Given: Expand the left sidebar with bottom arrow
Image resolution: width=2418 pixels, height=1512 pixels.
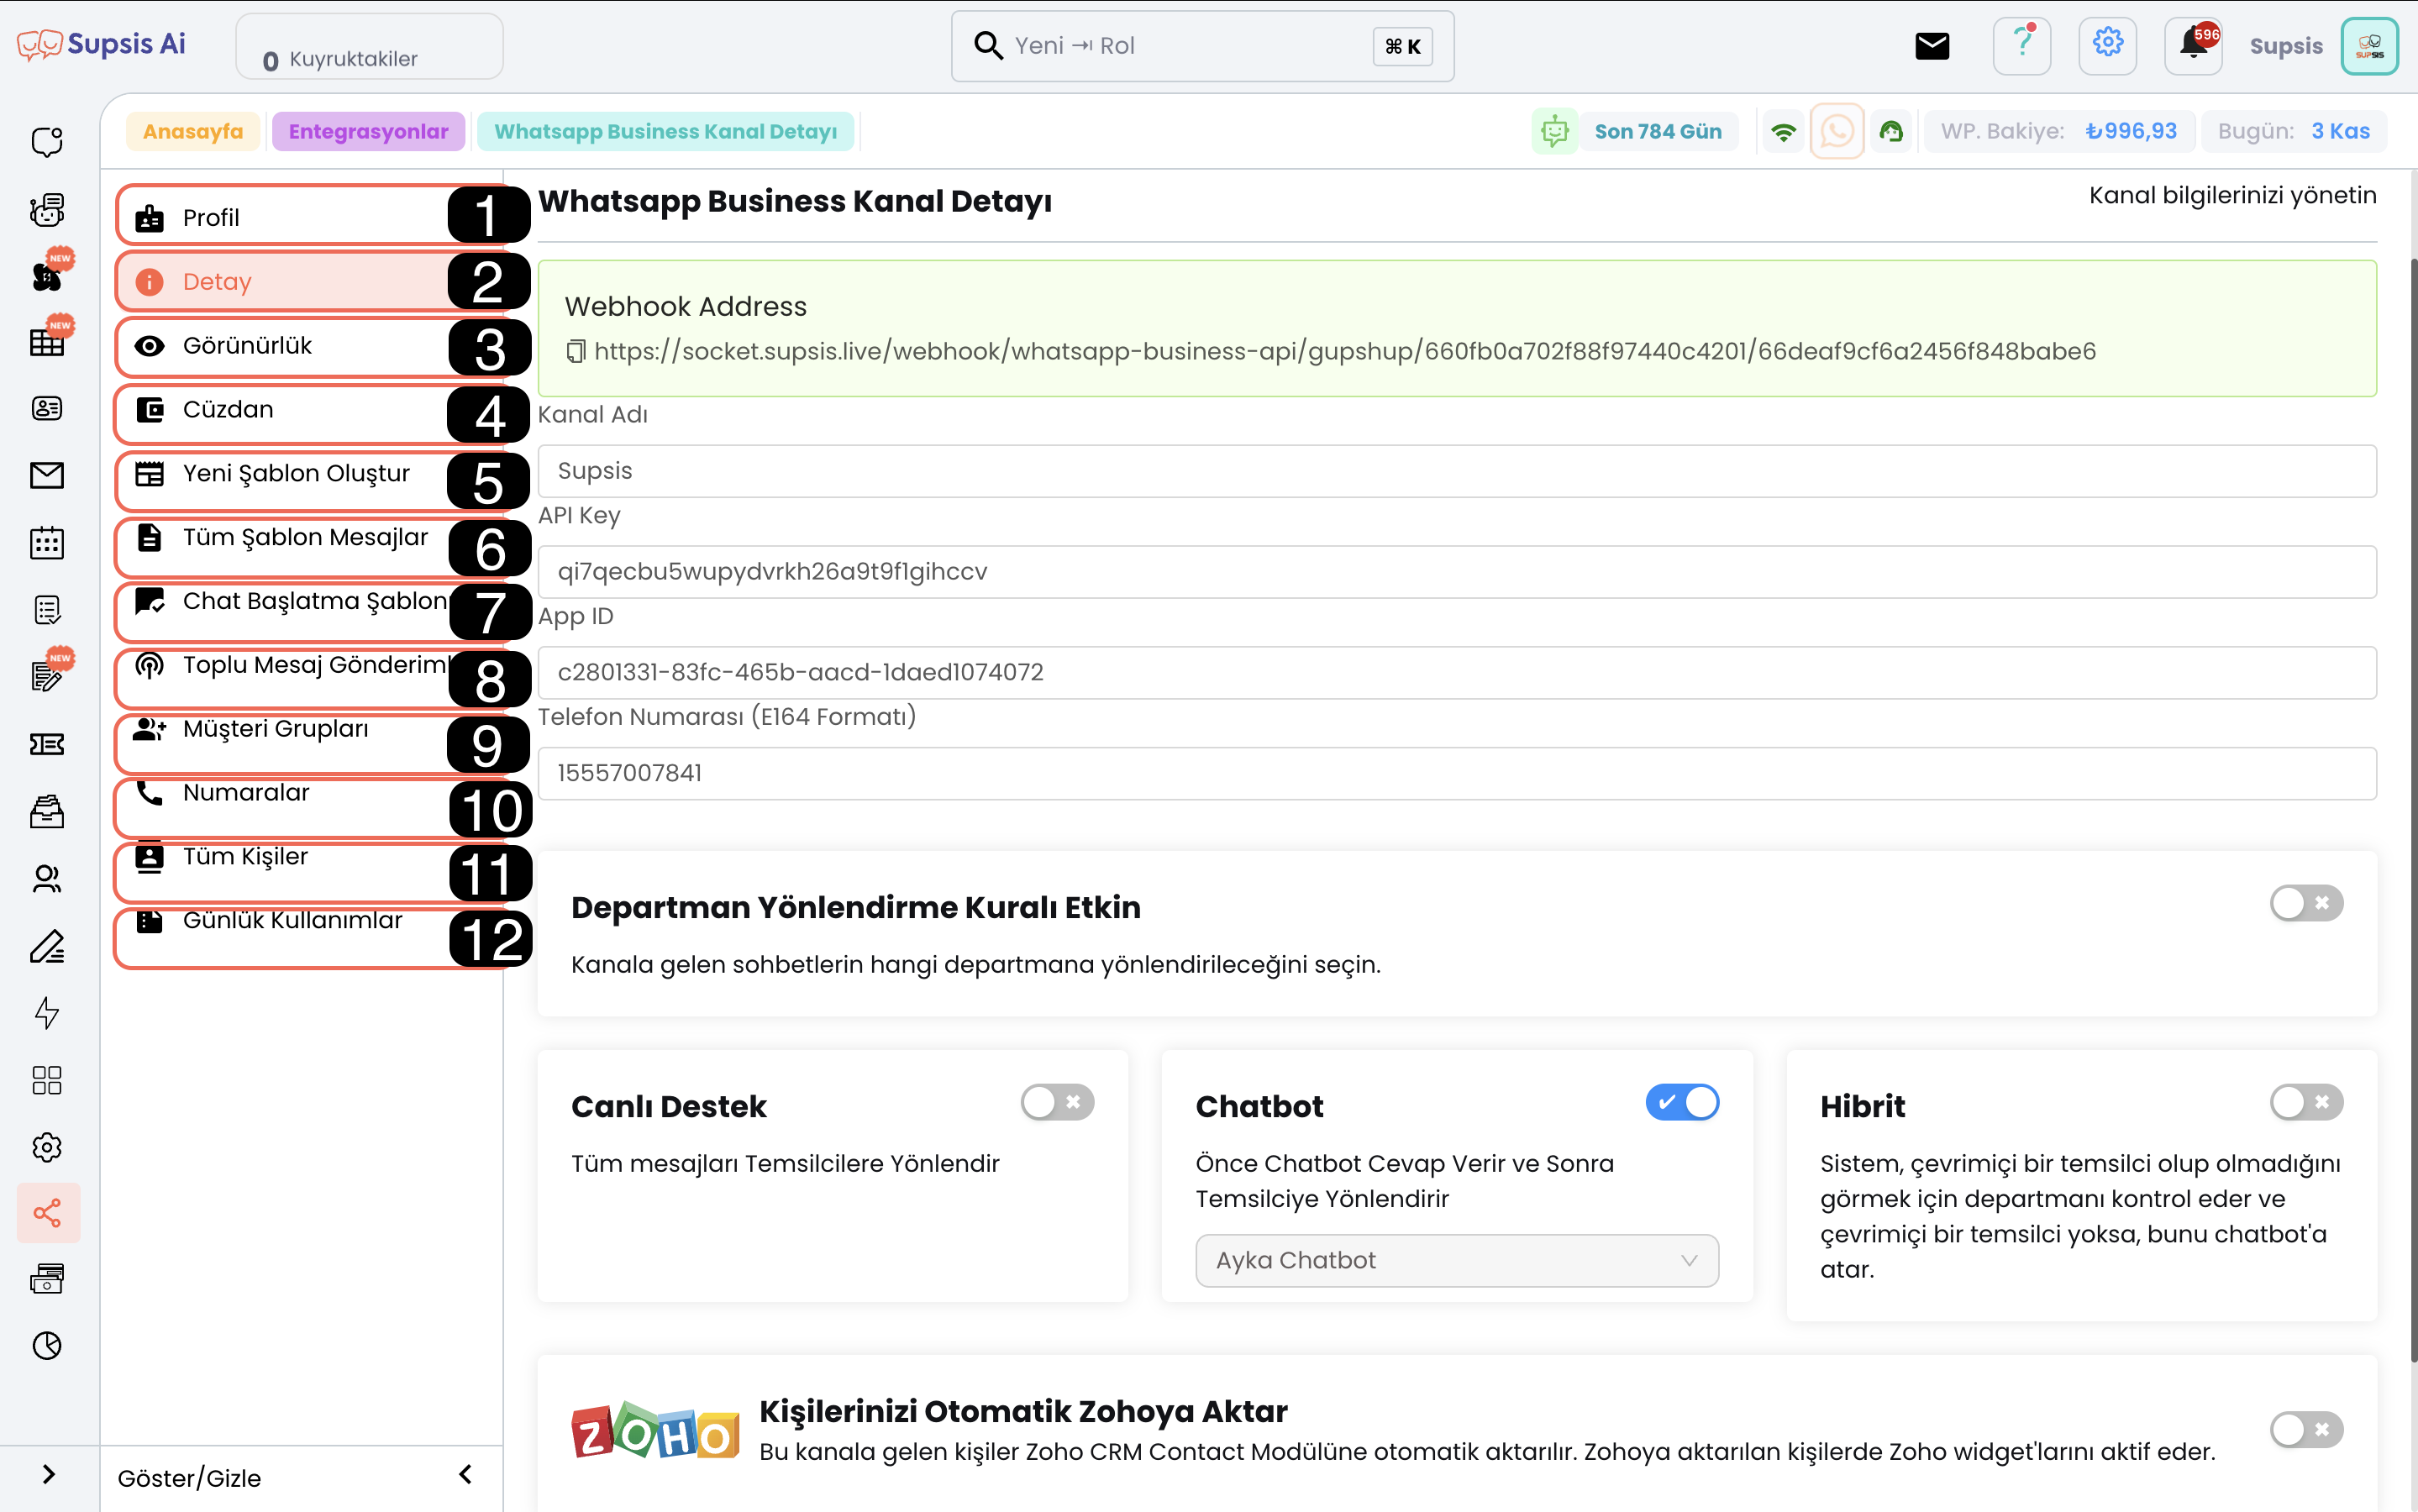Looking at the screenshot, I should [48, 1474].
